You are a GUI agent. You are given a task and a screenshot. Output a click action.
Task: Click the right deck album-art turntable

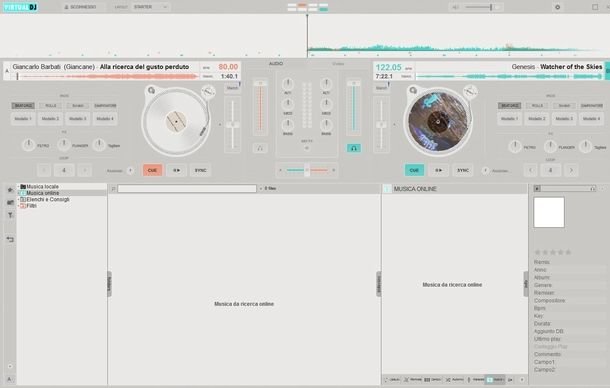pos(438,121)
